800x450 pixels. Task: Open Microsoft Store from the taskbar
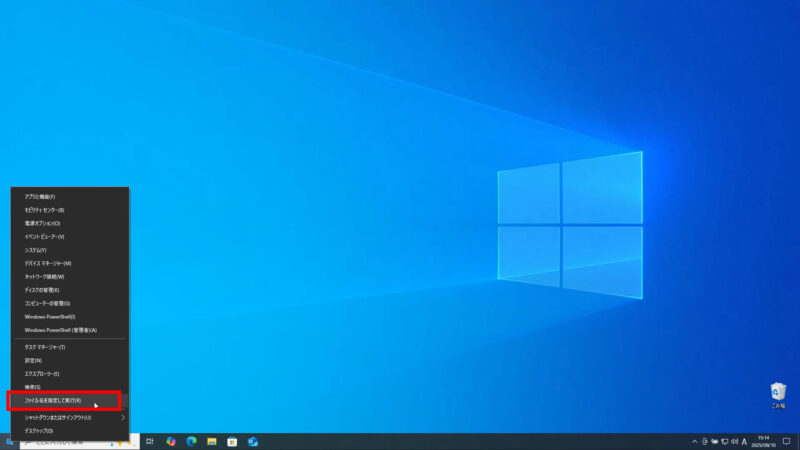232,441
